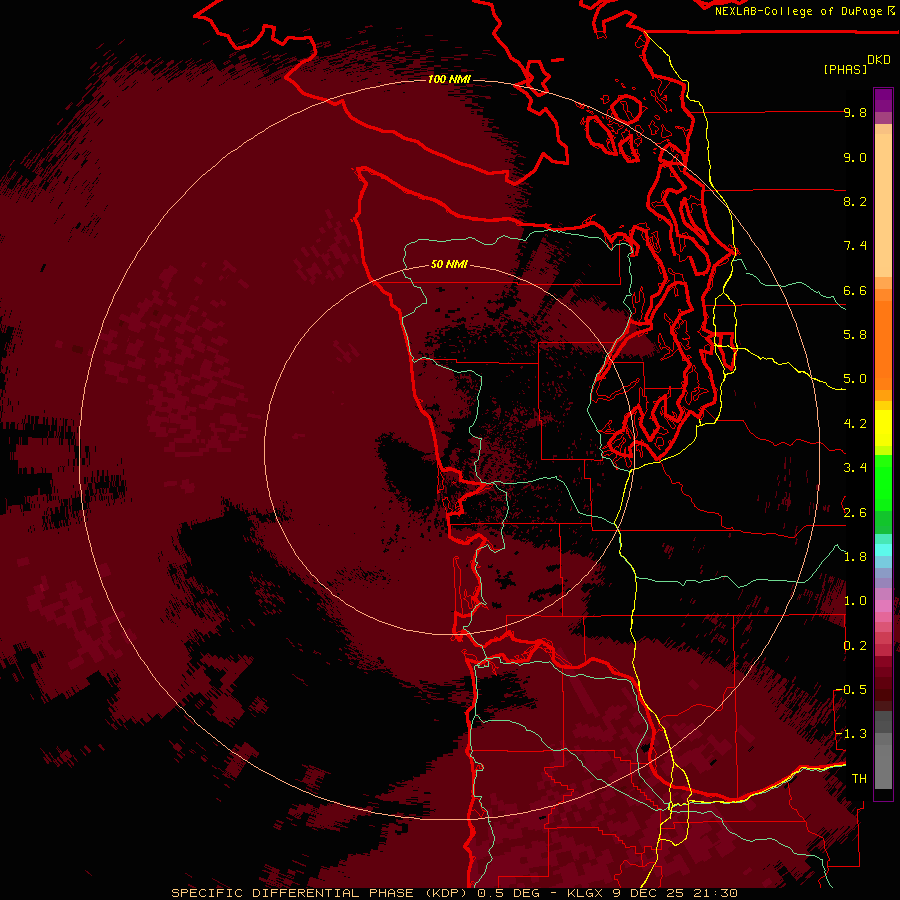The width and height of the screenshot is (900, 900).
Task: Select the 9.0 legend scale value
Action: point(855,157)
